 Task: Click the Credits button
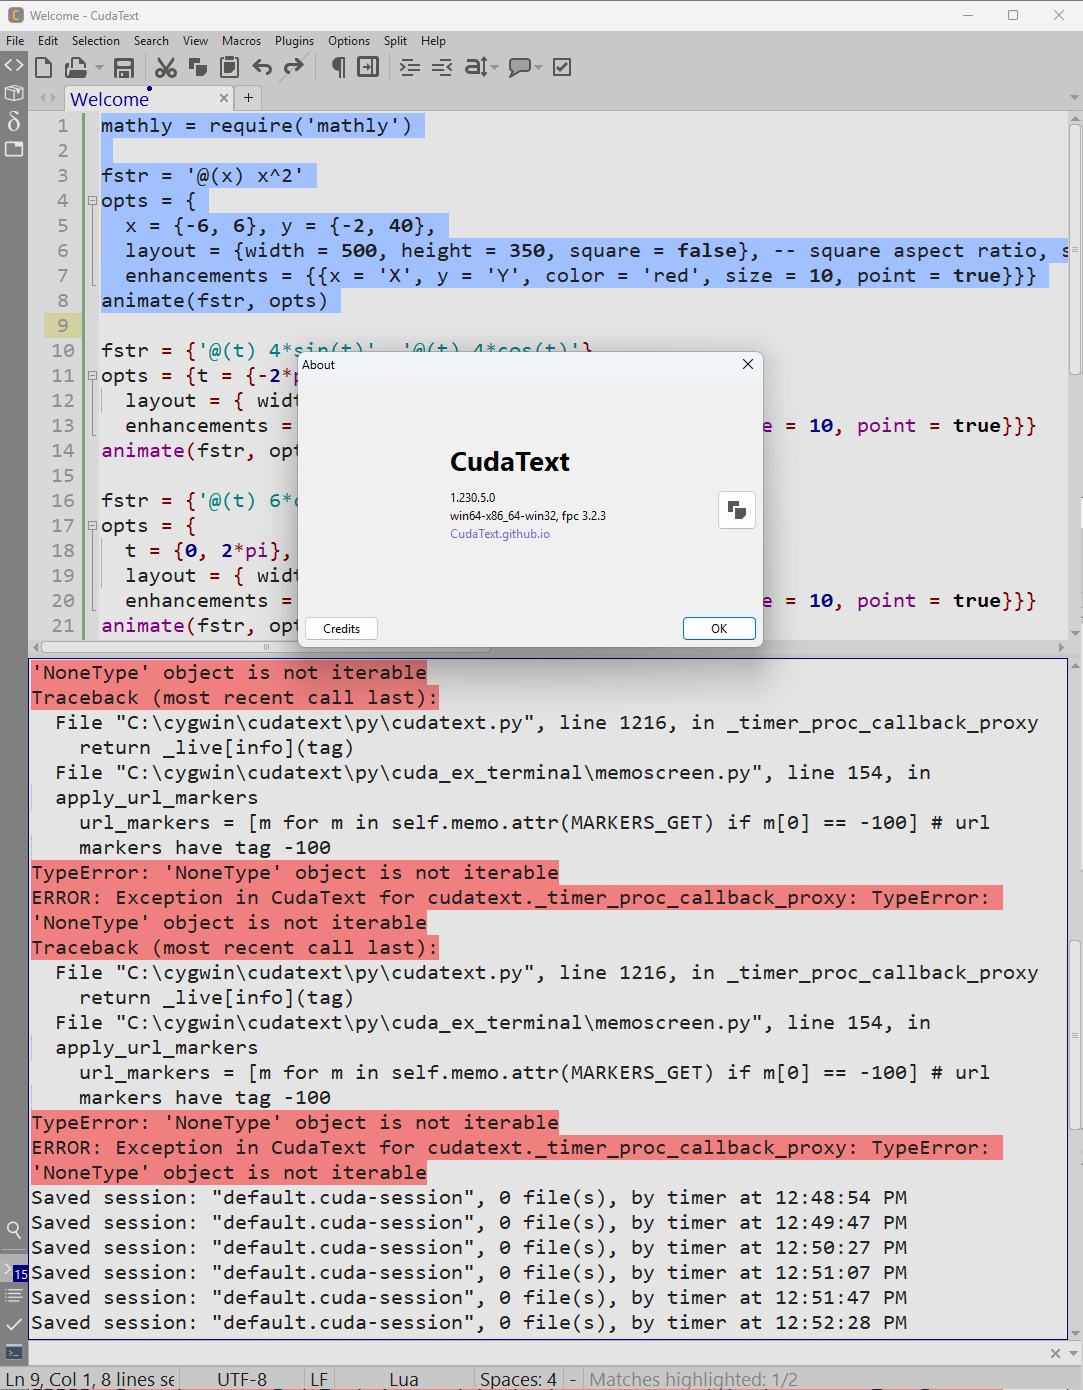(341, 628)
